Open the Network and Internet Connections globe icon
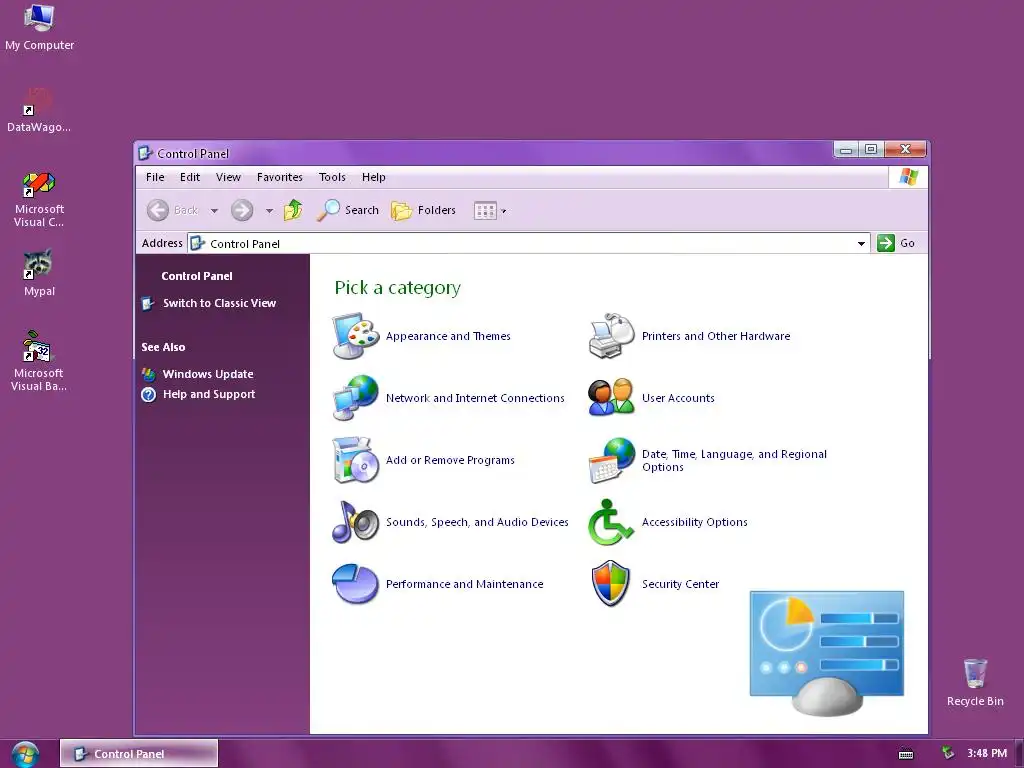 (x=355, y=398)
